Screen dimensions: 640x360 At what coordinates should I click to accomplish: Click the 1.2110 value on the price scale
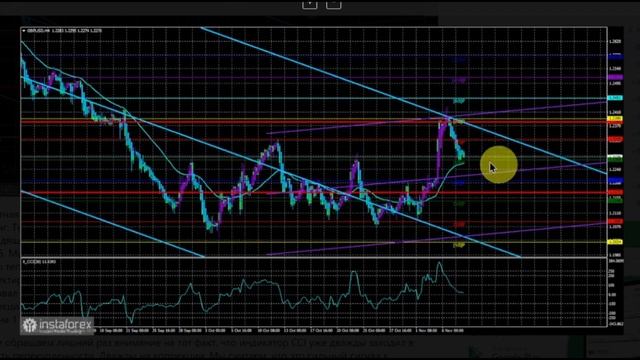(616, 213)
